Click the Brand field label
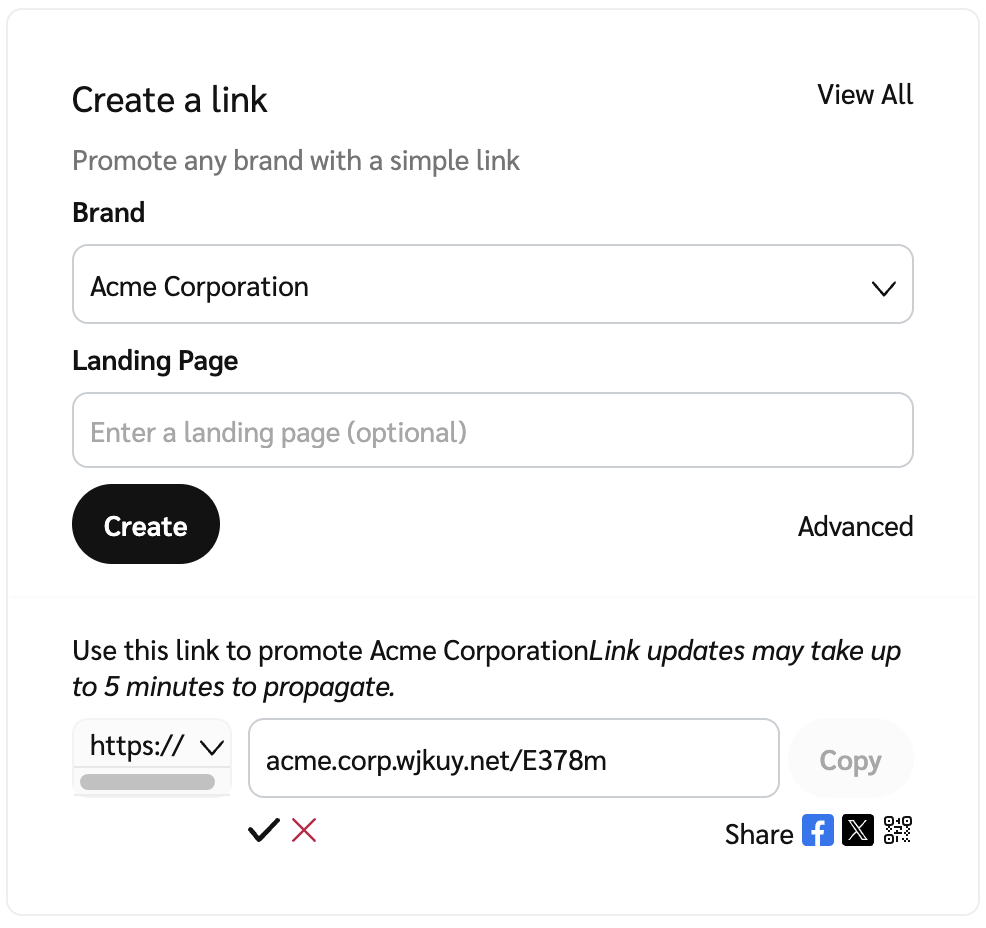 109,213
